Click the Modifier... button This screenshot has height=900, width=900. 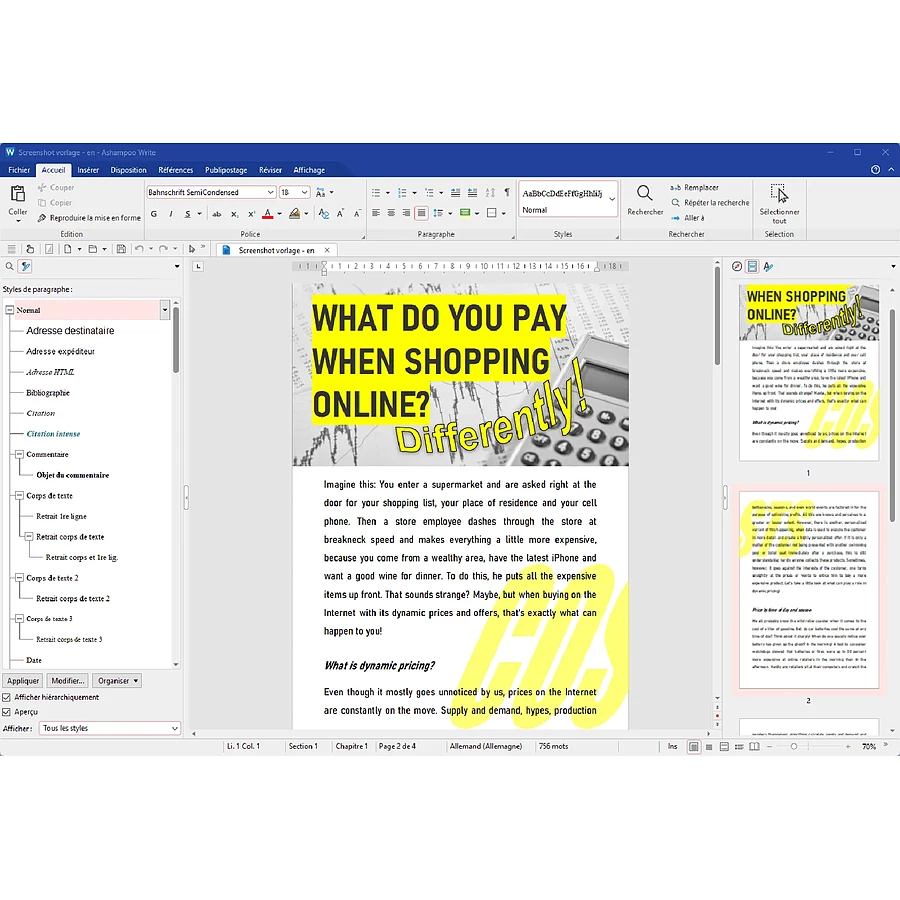(x=68, y=681)
